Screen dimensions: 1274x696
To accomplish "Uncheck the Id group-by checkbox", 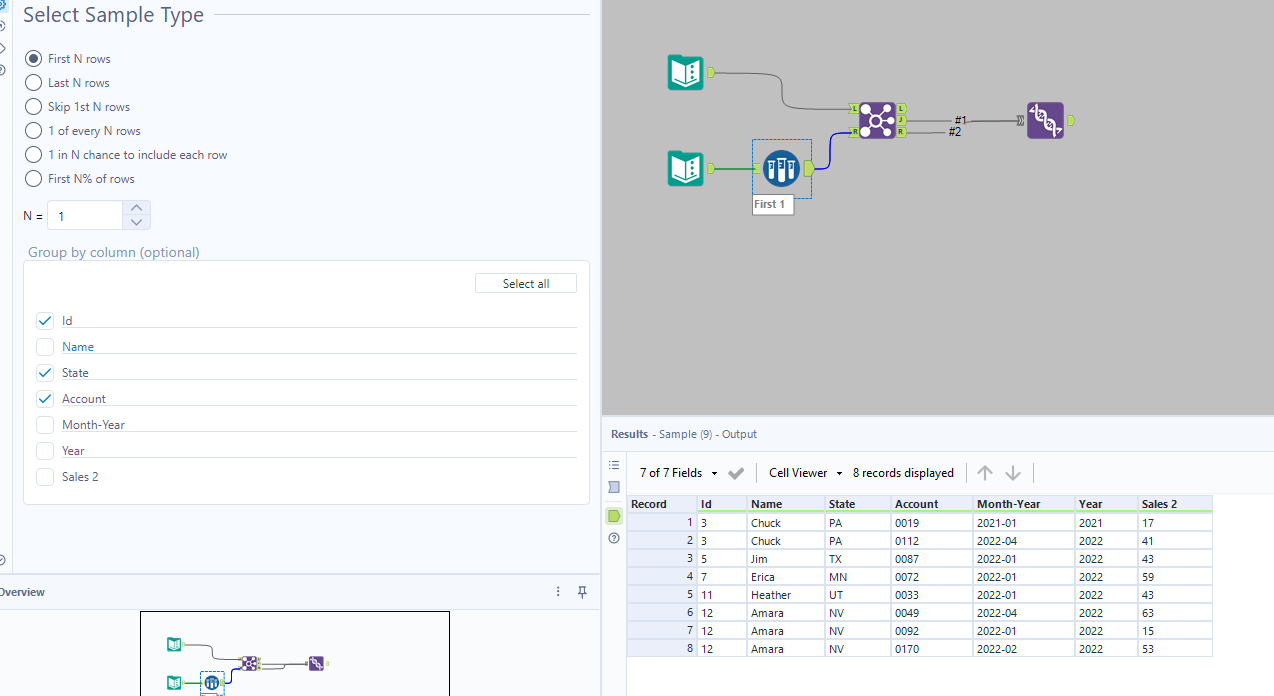I will coord(45,320).
